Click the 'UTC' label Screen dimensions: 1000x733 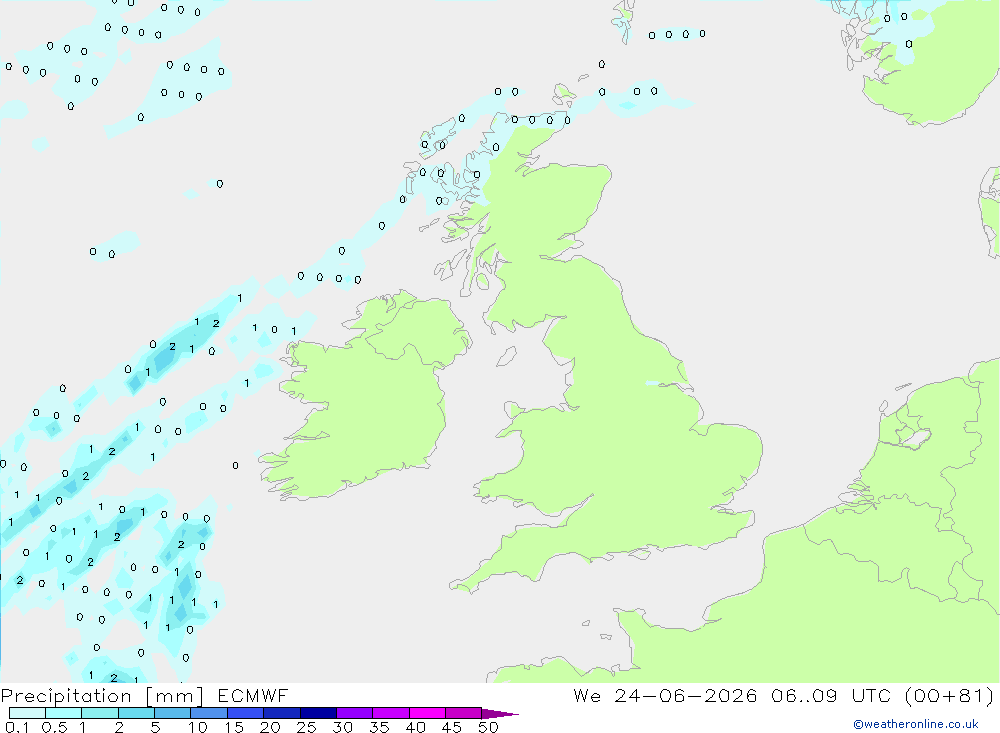(x=871, y=695)
